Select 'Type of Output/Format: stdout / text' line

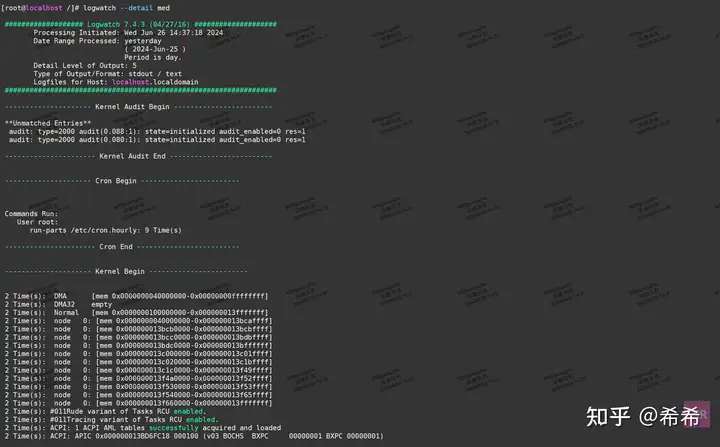pyautogui.click(x=107, y=74)
